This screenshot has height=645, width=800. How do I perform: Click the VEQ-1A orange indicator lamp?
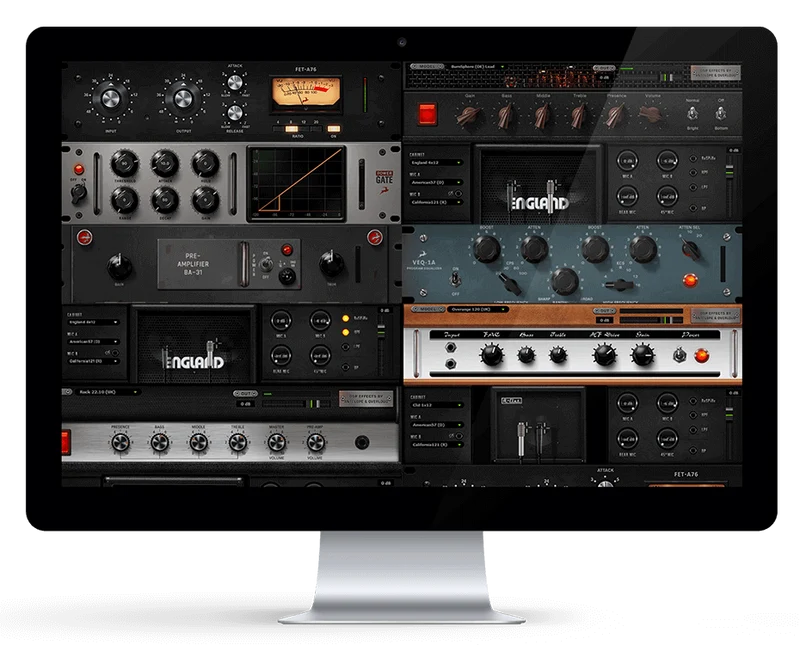point(690,280)
